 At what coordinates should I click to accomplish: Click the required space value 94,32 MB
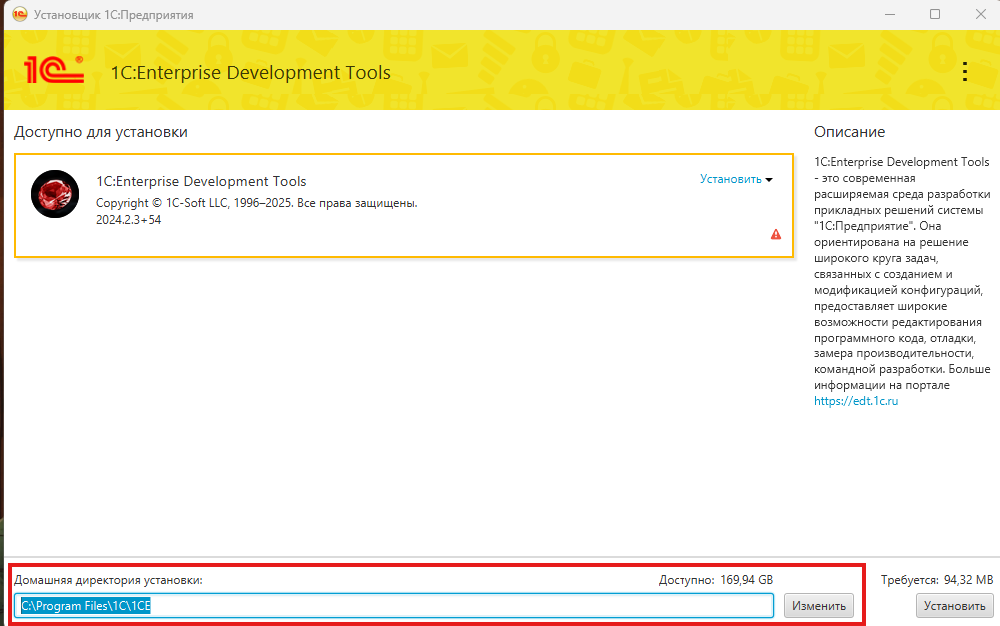(x=968, y=580)
